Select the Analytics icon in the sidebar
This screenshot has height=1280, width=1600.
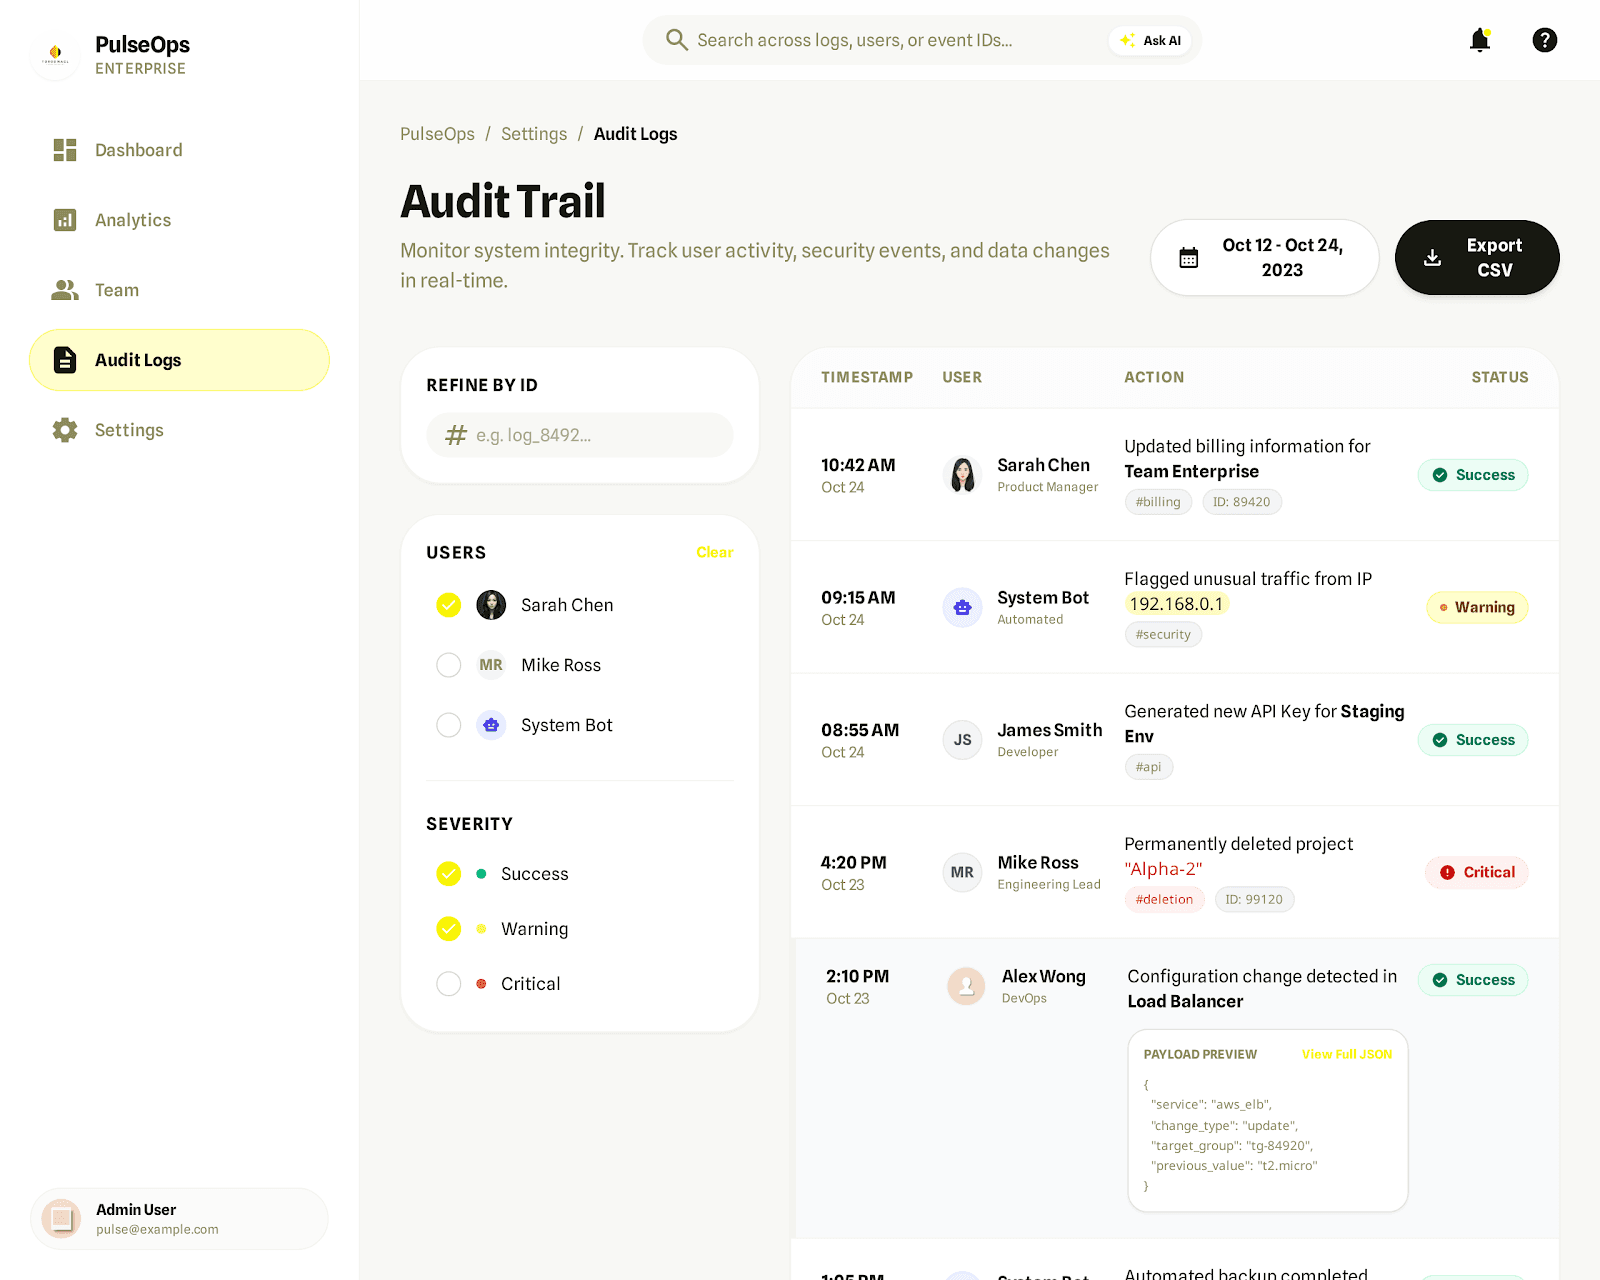coord(64,220)
